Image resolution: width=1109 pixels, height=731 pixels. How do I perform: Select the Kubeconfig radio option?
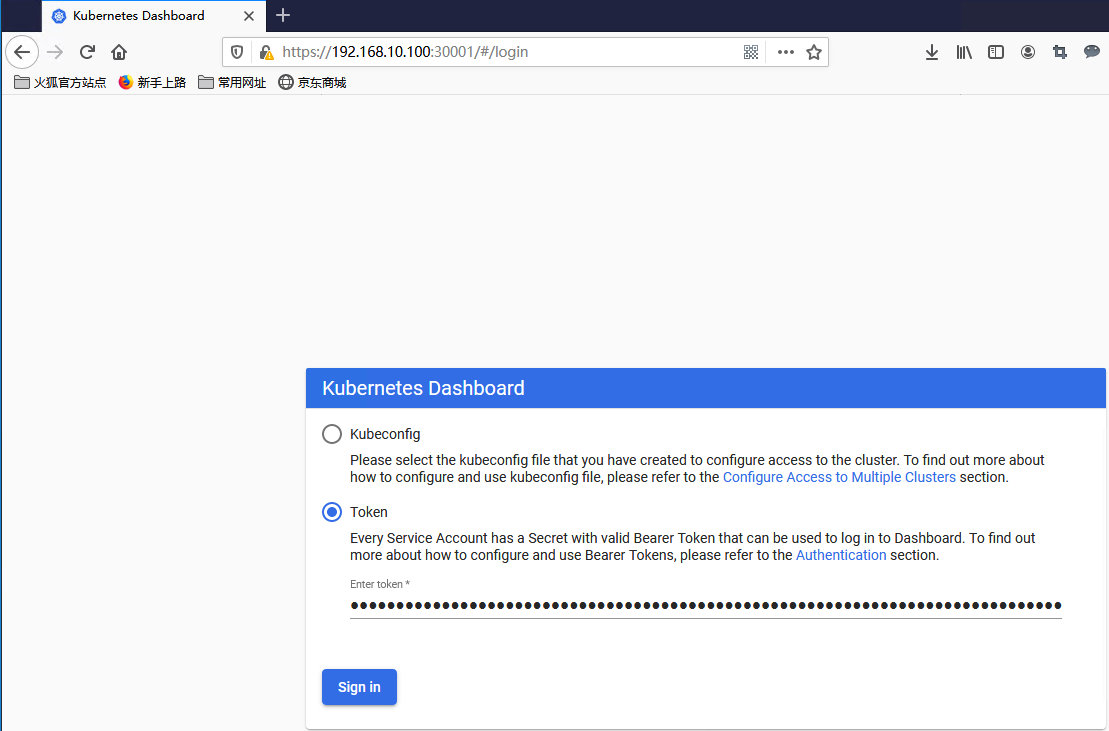[x=332, y=434]
